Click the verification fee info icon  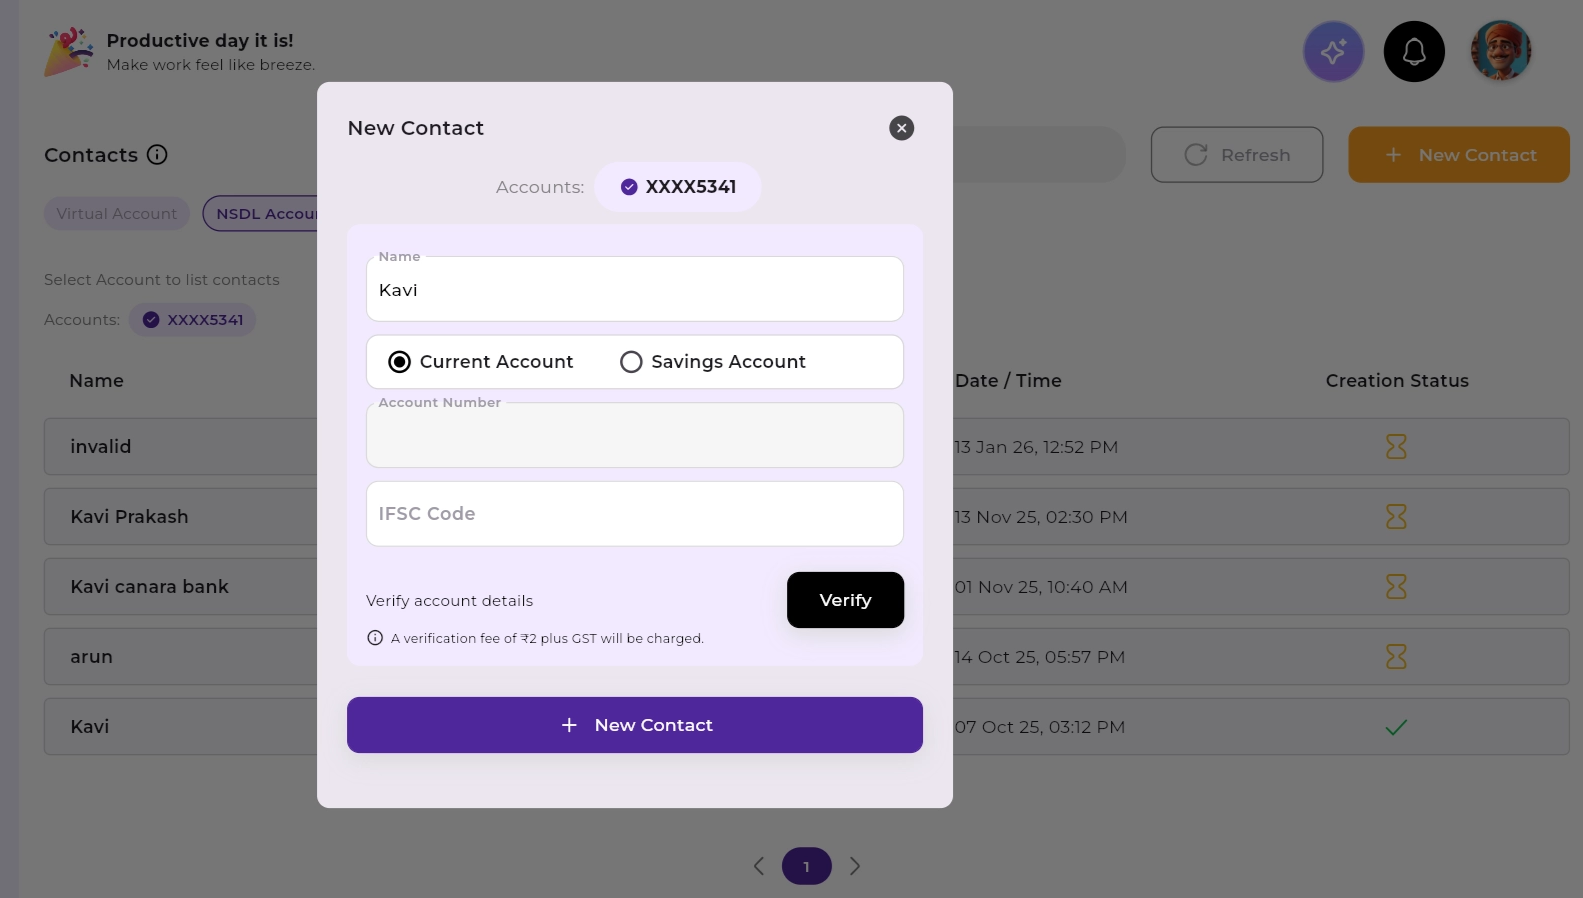pos(375,638)
